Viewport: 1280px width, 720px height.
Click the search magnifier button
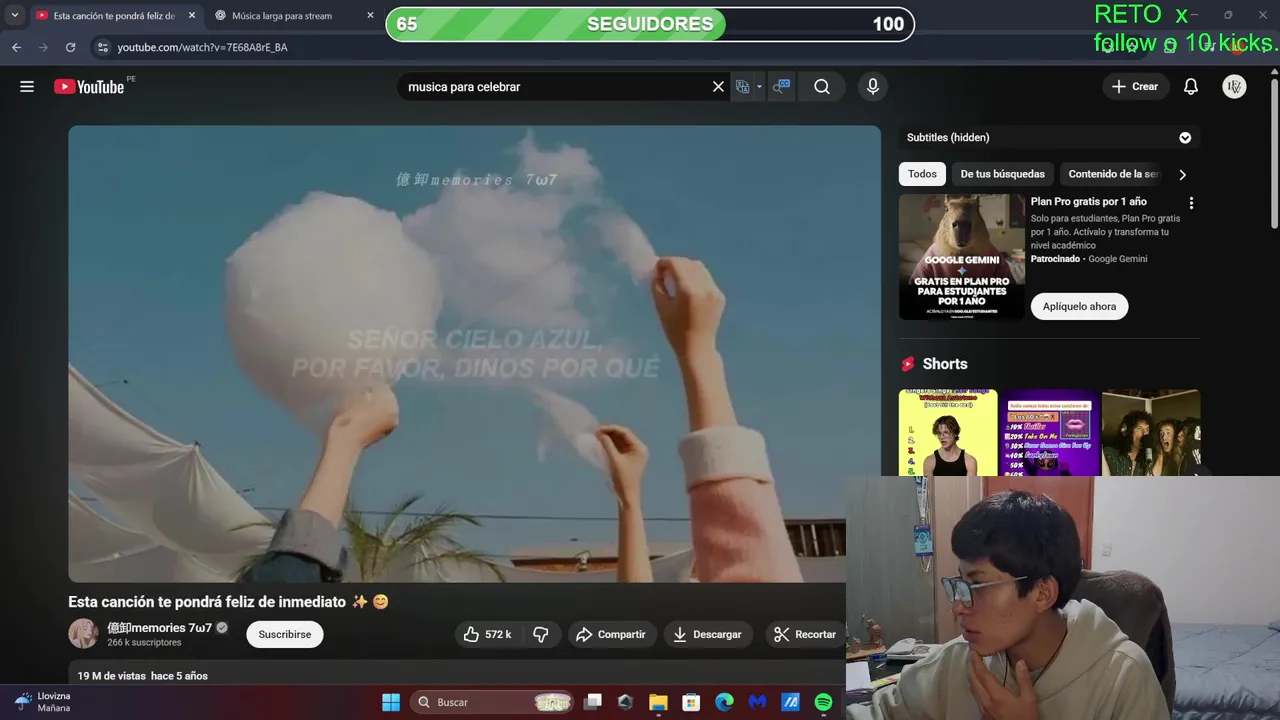click(x=822, y=87)
